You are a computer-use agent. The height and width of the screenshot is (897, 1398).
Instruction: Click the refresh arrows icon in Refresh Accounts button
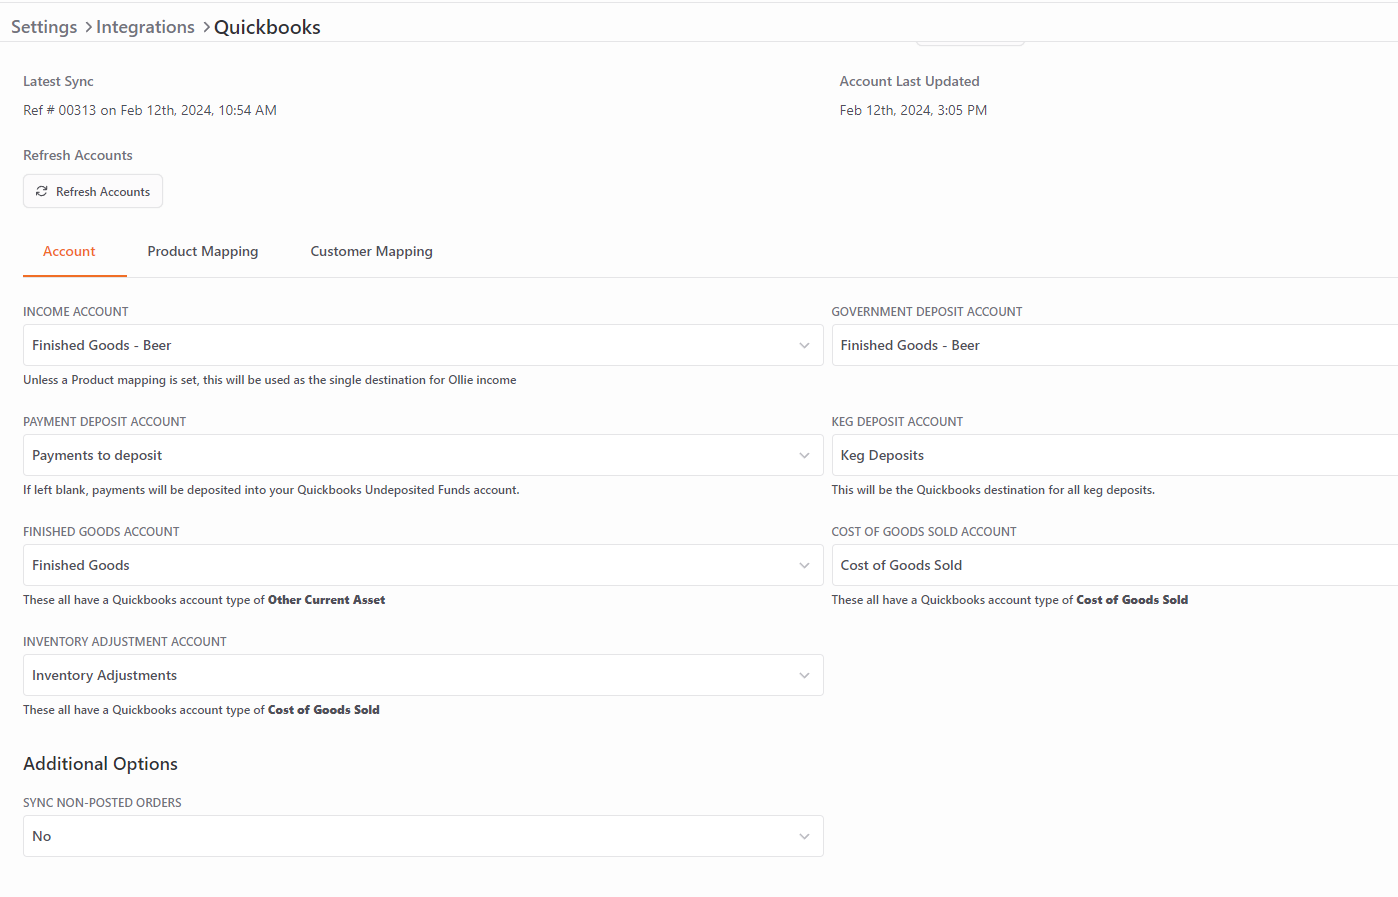point(42,191)
